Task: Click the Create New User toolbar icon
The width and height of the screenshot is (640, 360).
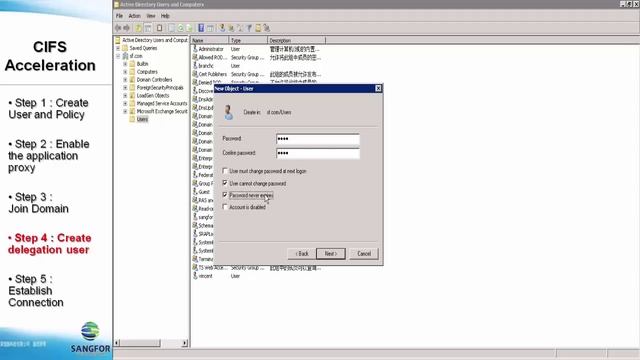Action: [x=222, y=28]
